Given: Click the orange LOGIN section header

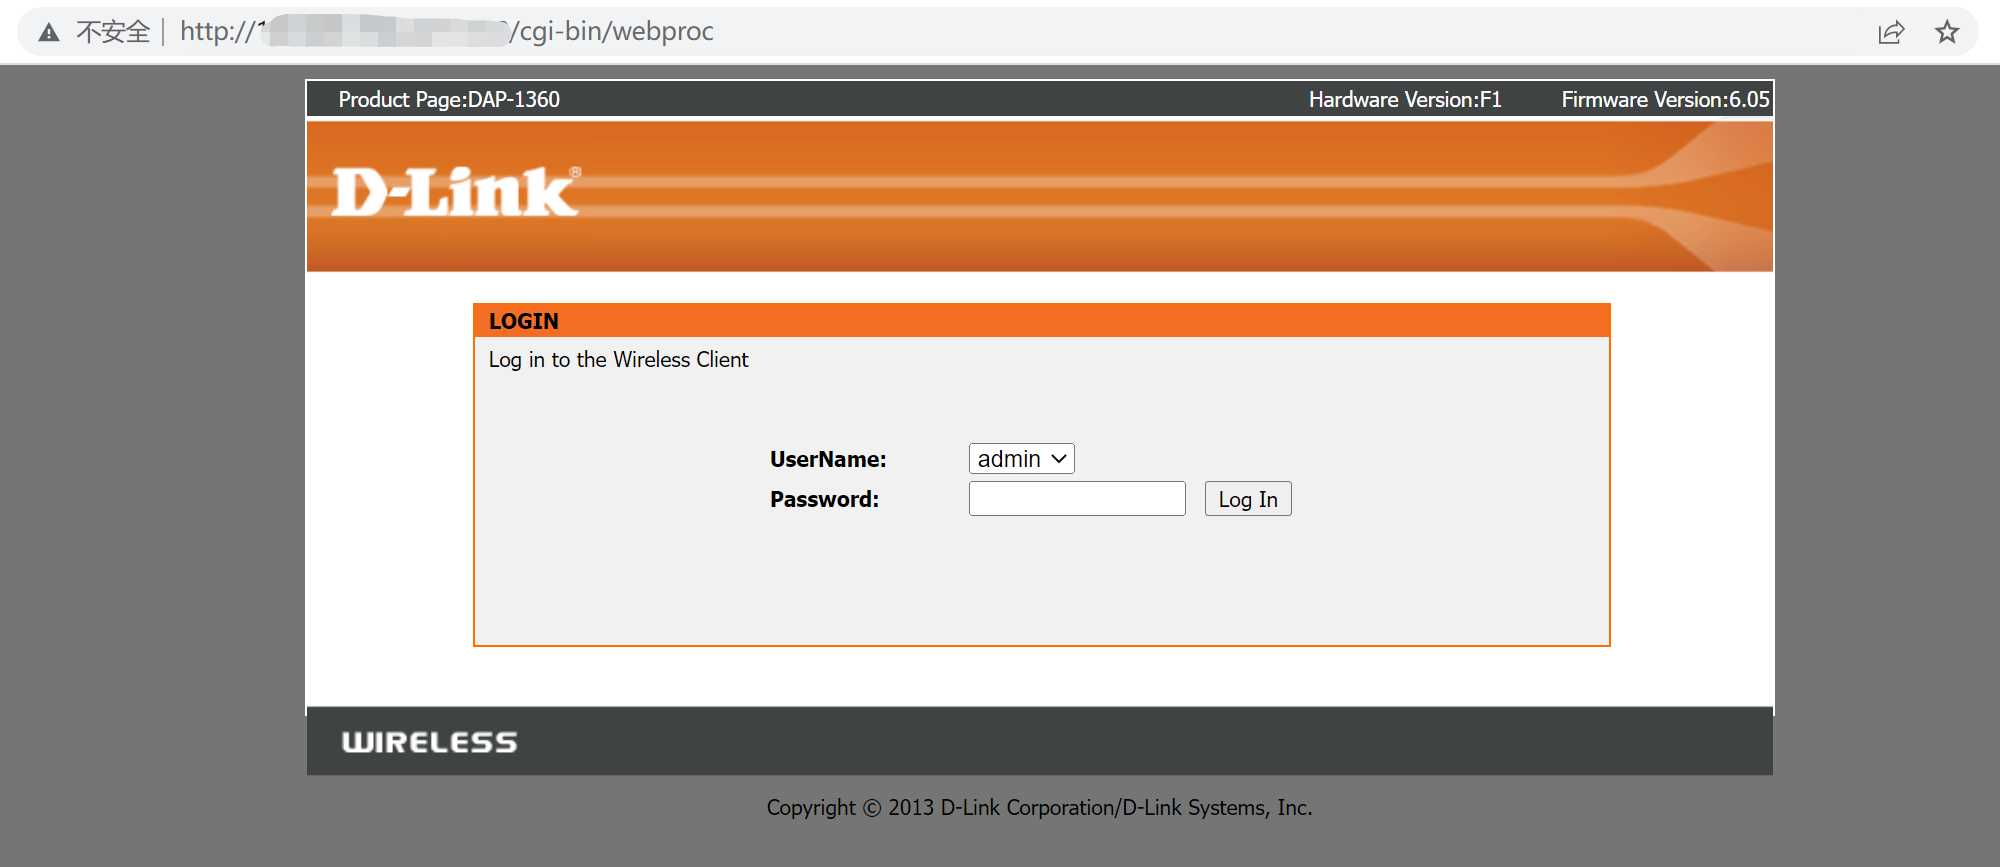Looking at the screenshot, I should pos(1040,321).
